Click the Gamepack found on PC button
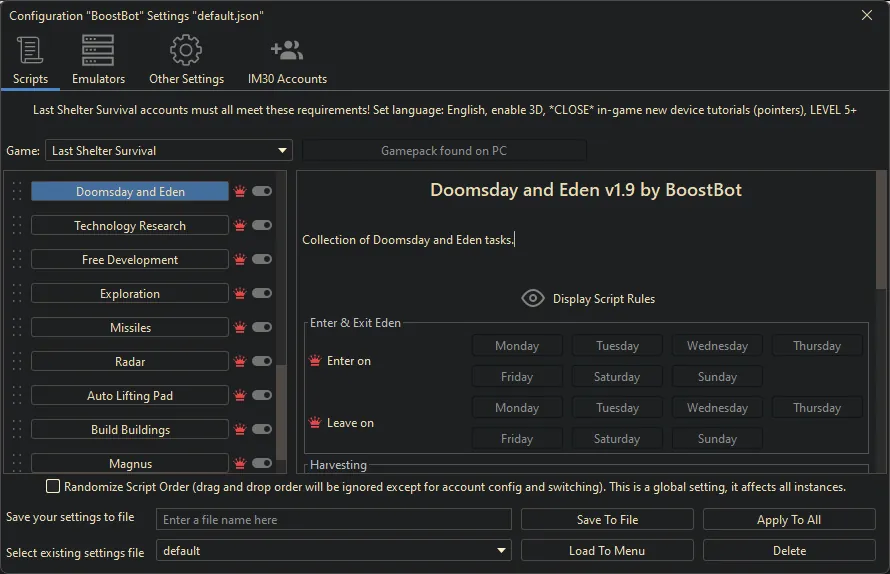The width and height of the screenshot is (890, 574). [444, 150]
